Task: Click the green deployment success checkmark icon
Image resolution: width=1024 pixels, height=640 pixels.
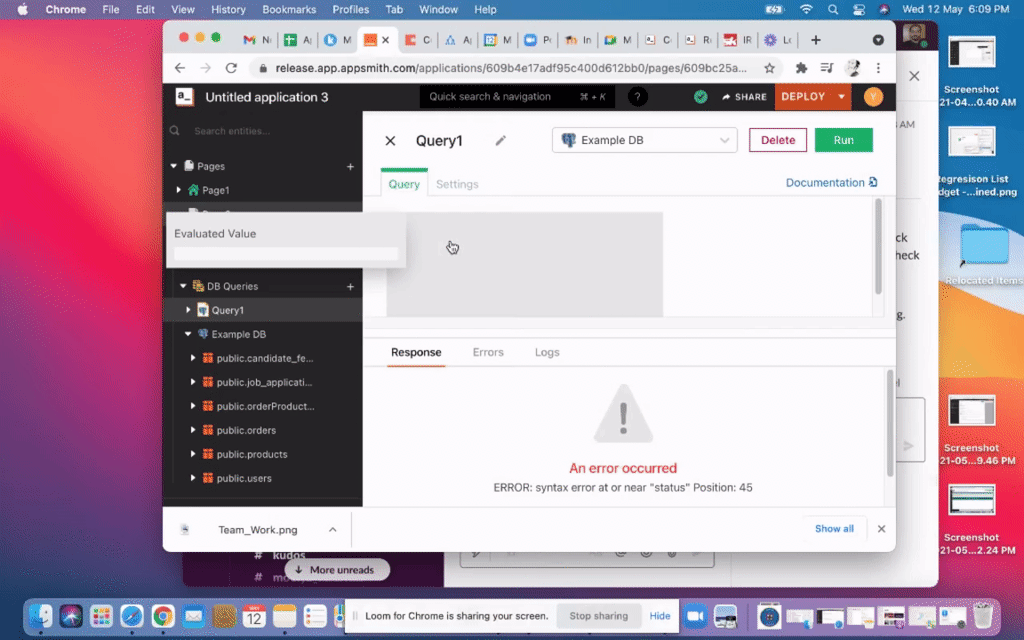Action: click(700, 96)
